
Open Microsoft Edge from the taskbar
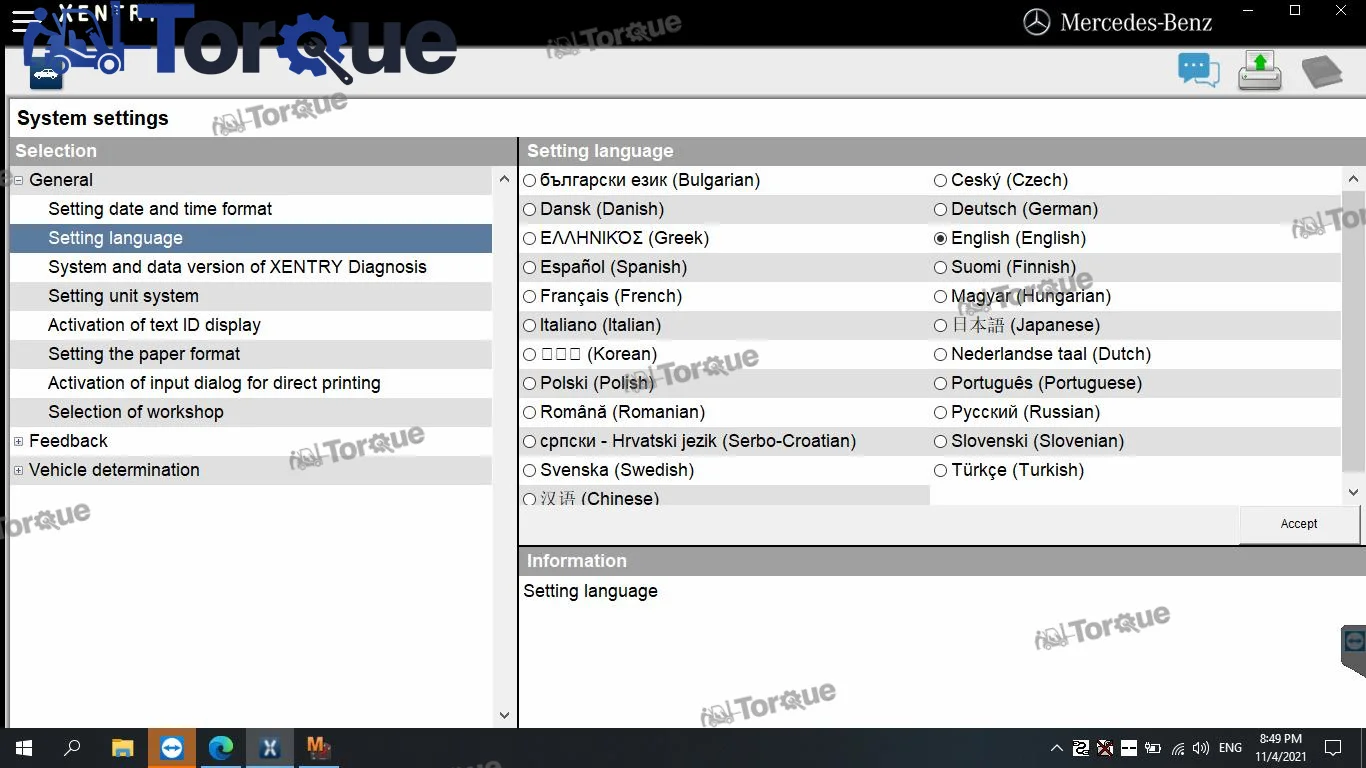click(x=221, y=748)
